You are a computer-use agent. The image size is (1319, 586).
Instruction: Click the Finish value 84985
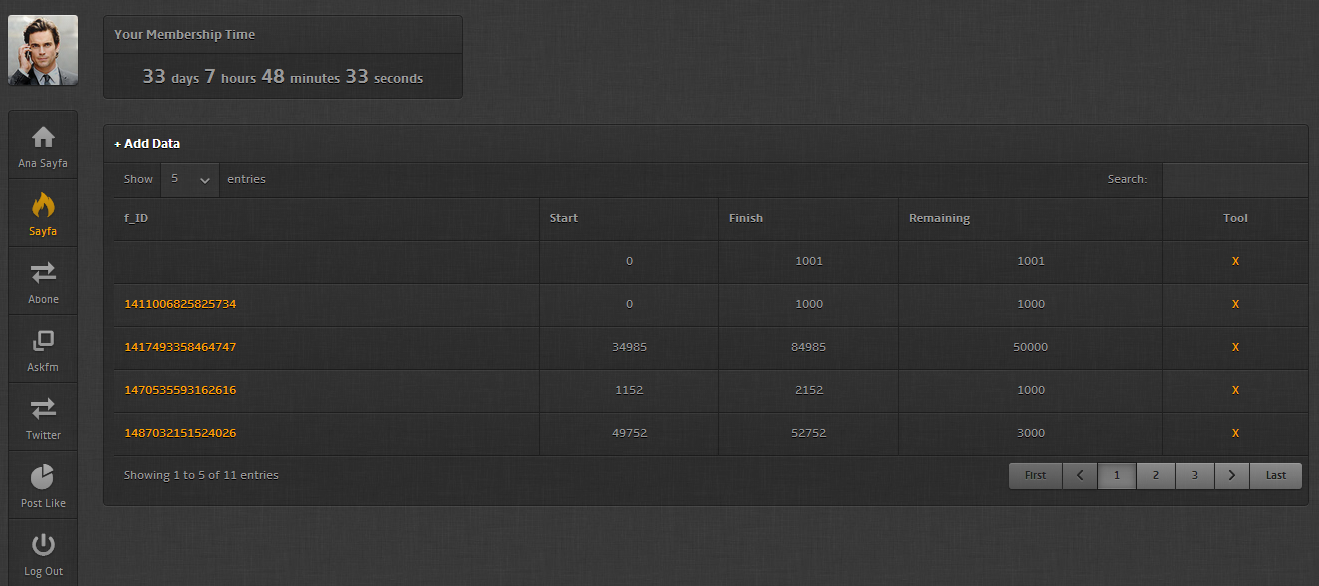coord(808,347)
